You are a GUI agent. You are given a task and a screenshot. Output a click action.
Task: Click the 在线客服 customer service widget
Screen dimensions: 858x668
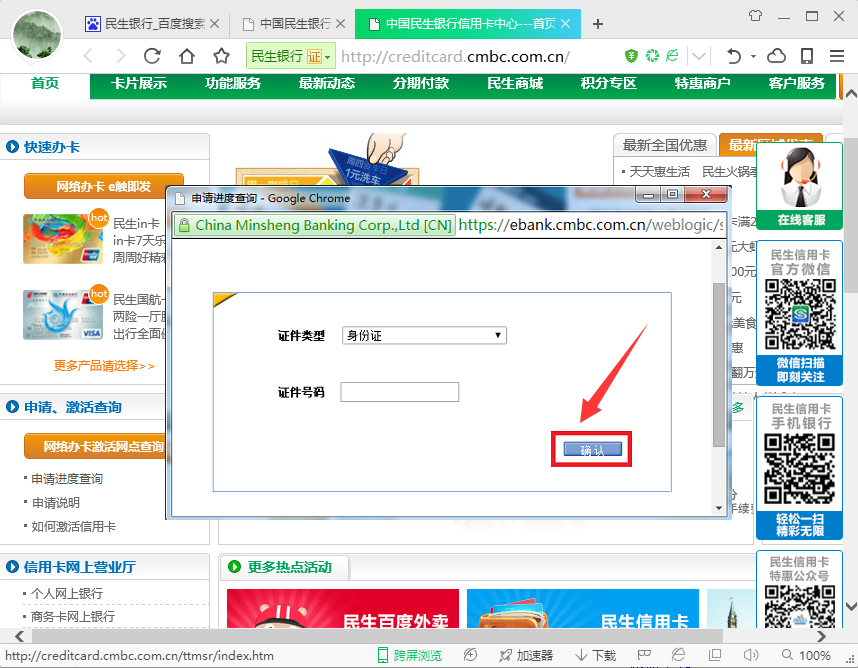800,186
